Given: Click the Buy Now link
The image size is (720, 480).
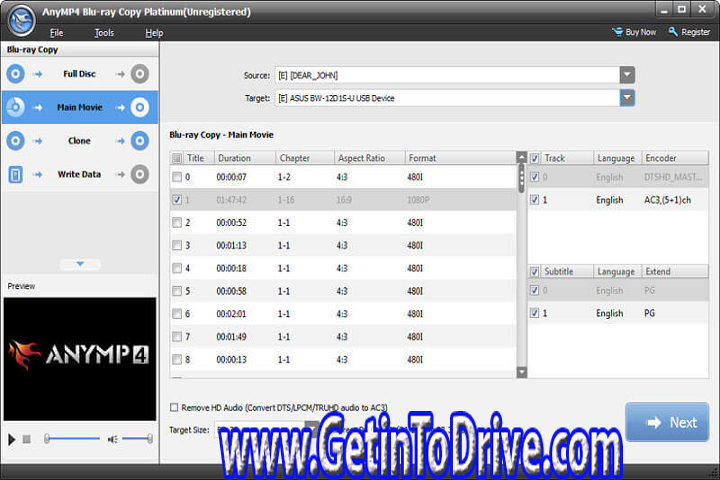Looking at the screenshot, I should click(x=641, y=32).
